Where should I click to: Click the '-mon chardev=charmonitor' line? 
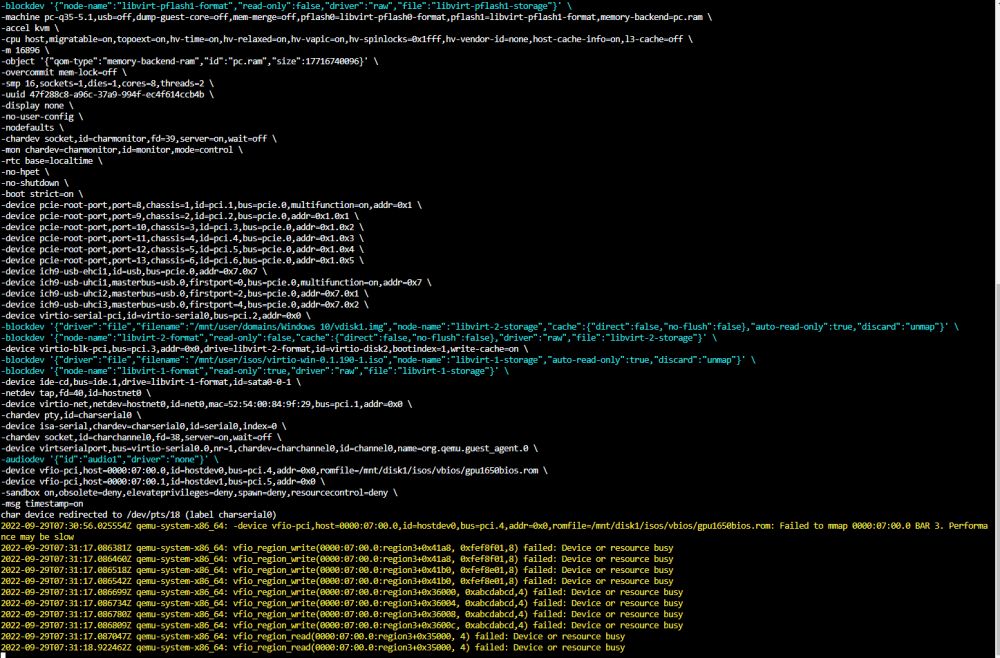click(x=122, y=150)
